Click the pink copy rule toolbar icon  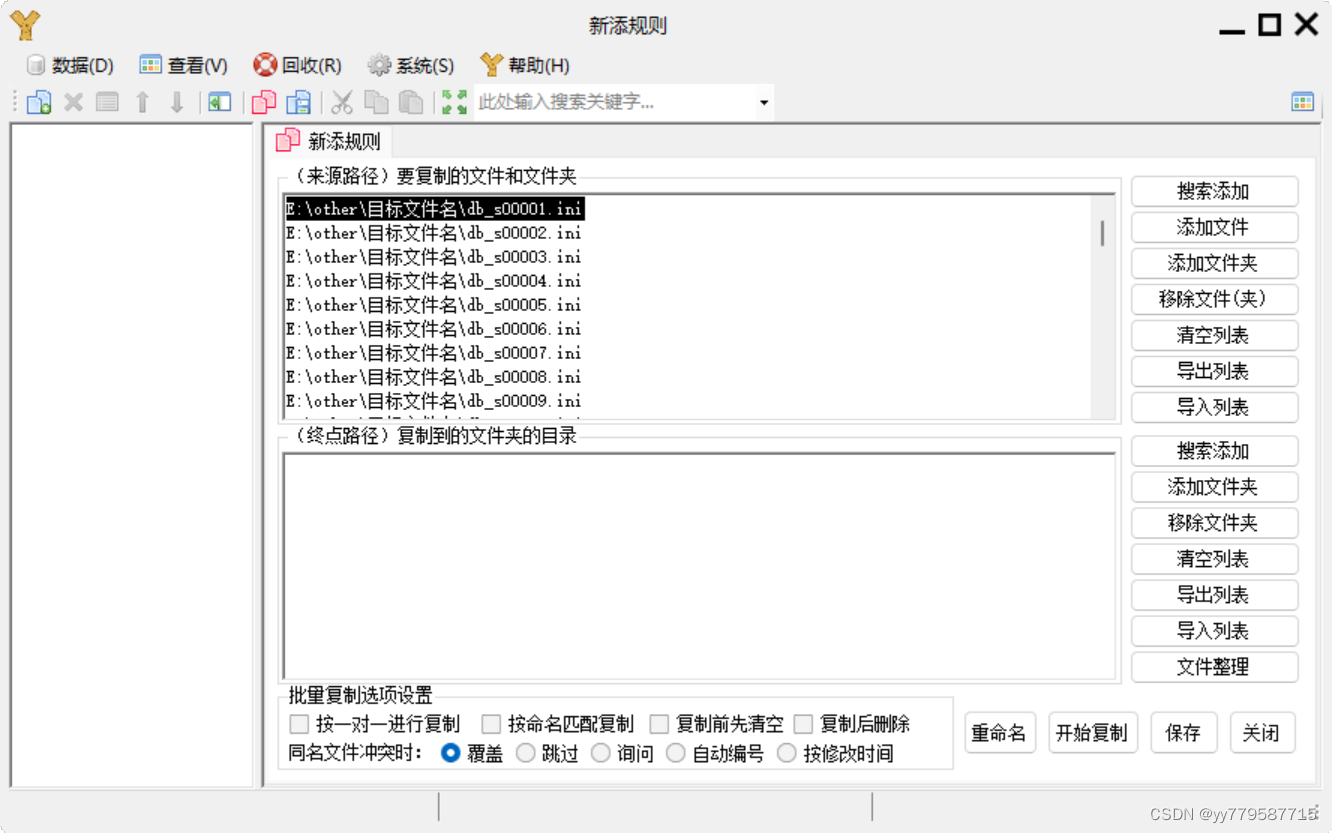(x=264, y=102)
